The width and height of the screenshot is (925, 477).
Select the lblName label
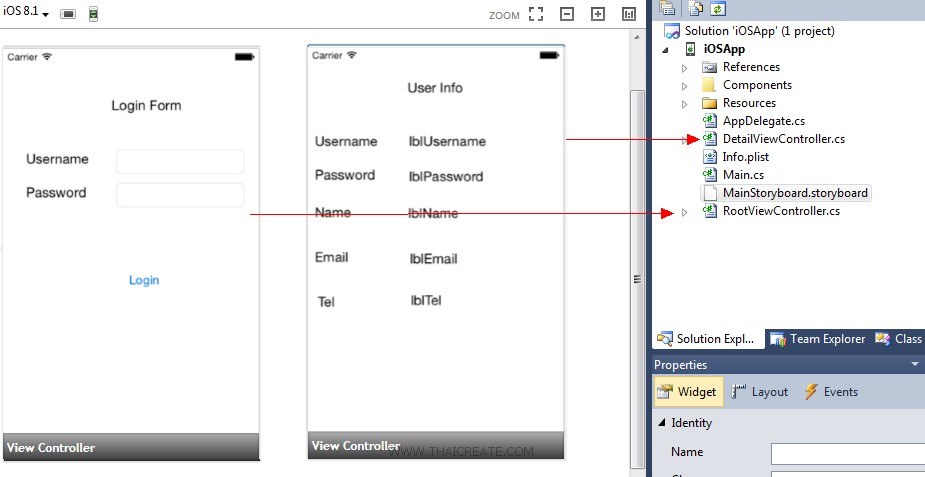point(433,213)
